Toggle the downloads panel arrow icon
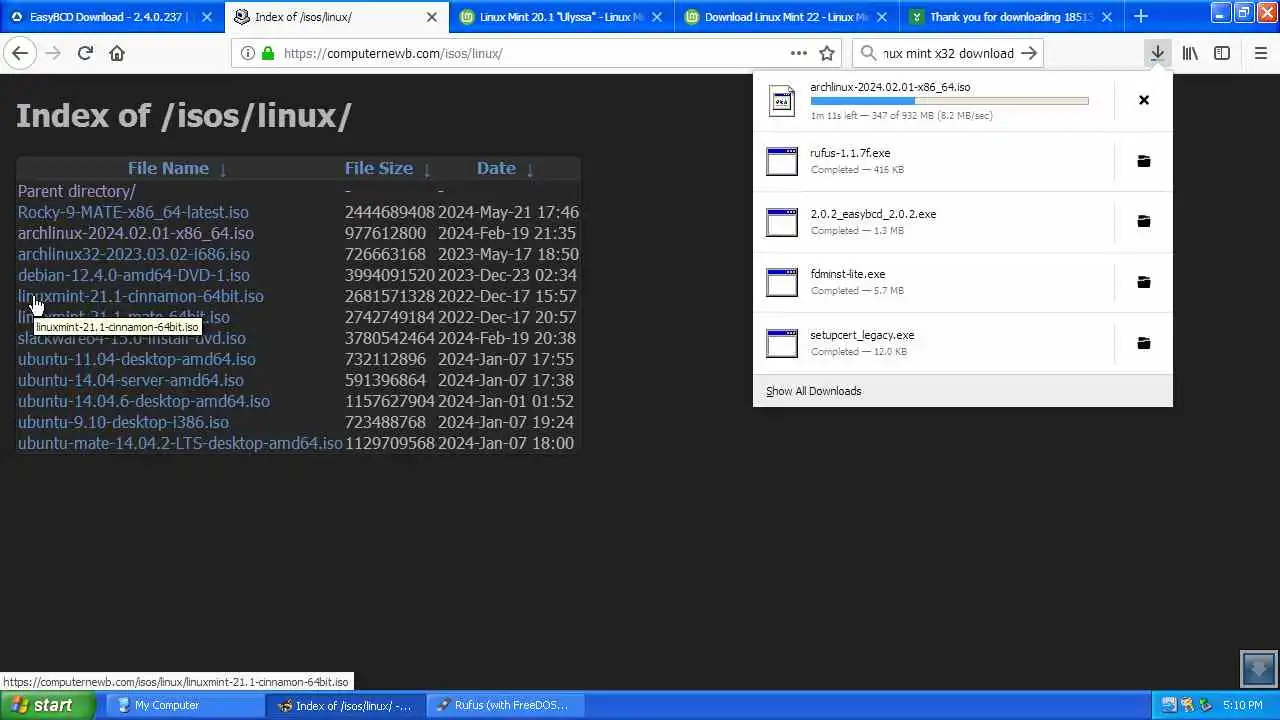The height and width of the screenshot is (720, 1280). tap(1157, 53)
